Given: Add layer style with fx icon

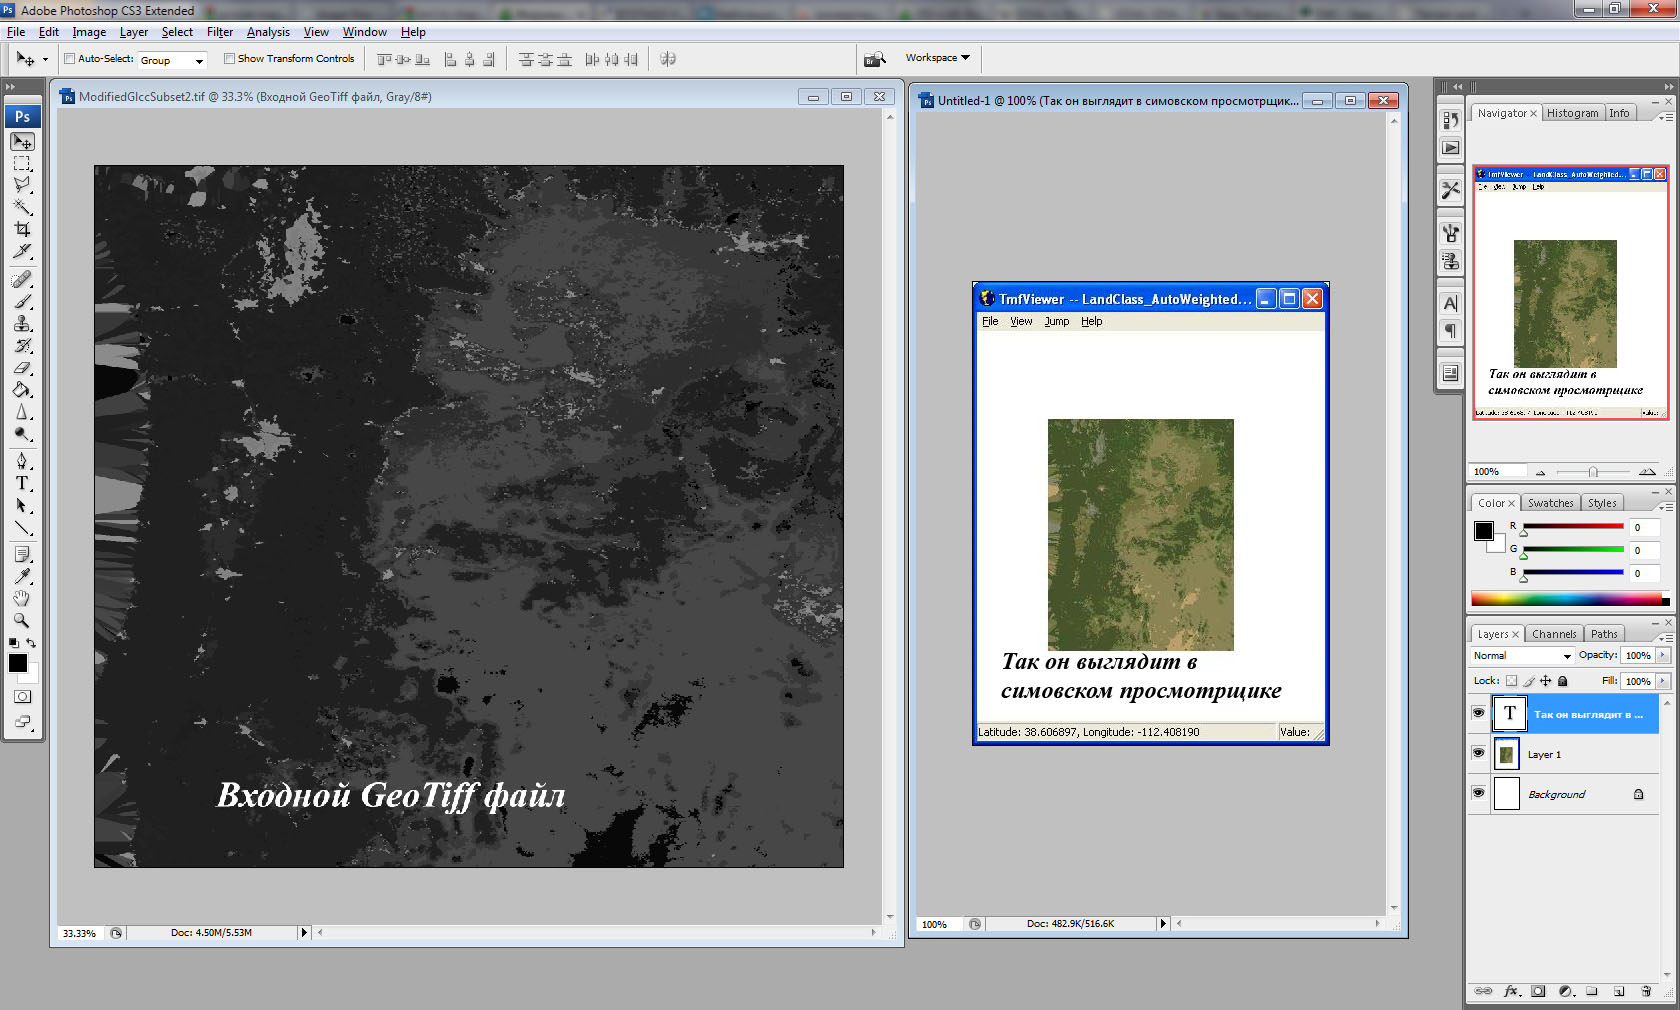Looking at the screenshot, I should pyautogui.click(x=1511, y=991).
